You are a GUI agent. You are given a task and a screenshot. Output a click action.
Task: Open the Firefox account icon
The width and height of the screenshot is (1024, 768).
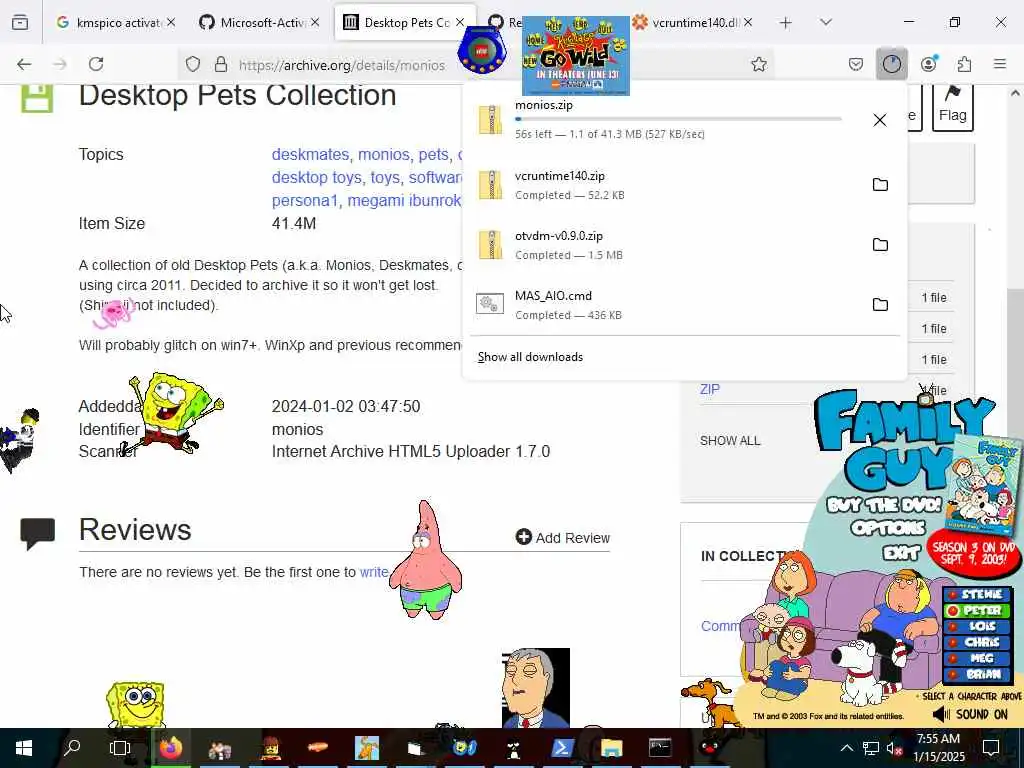pyautogui.click(x=928, y=64)
